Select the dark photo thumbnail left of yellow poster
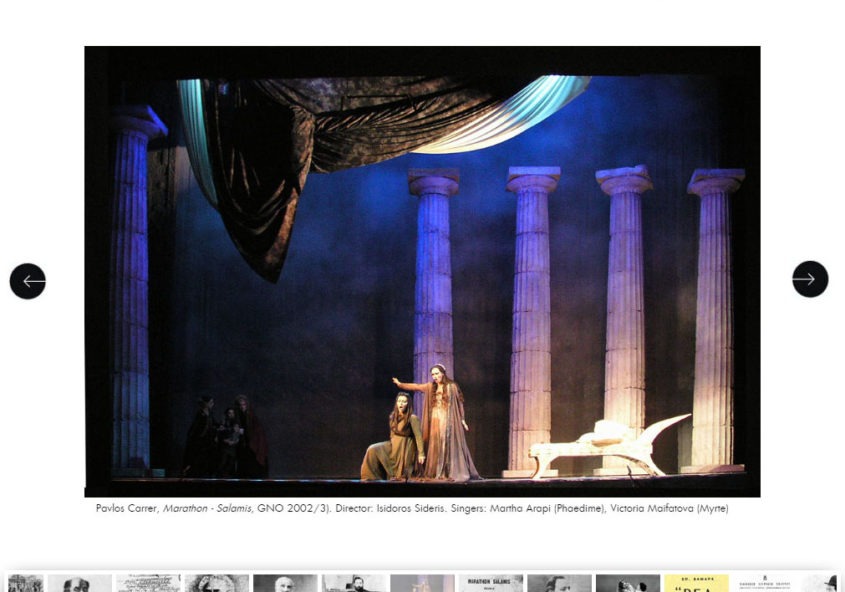Screen dimensions: 845x592 [x=627, y=583]
